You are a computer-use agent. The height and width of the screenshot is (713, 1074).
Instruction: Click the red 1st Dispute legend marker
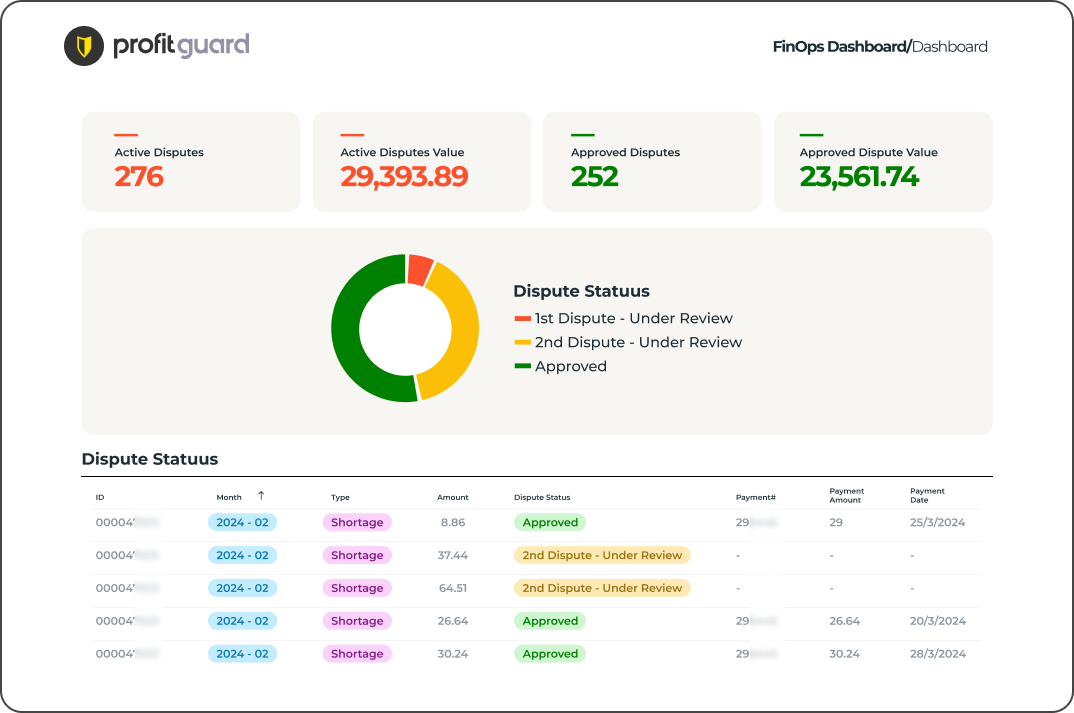pos(522,319)
